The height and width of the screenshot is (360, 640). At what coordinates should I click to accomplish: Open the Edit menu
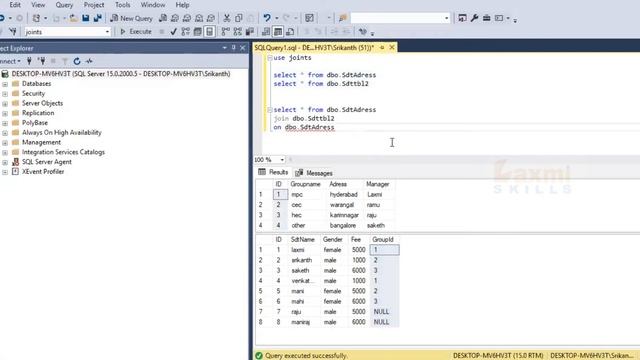point(15,5)
